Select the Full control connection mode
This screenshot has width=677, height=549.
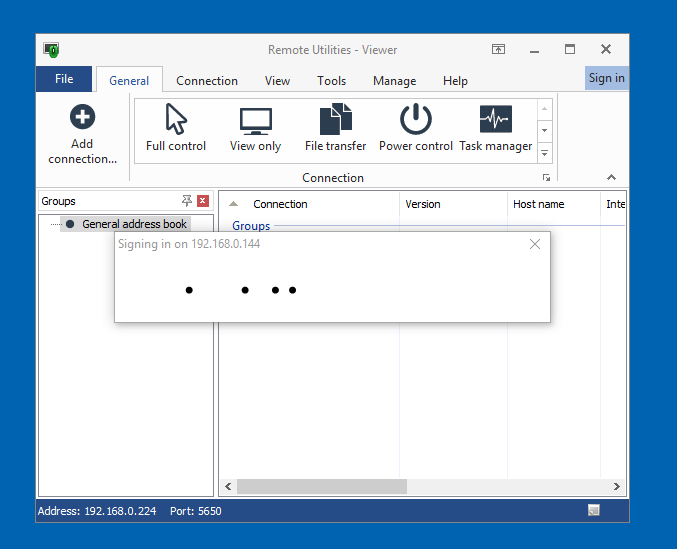pos(176,128)
